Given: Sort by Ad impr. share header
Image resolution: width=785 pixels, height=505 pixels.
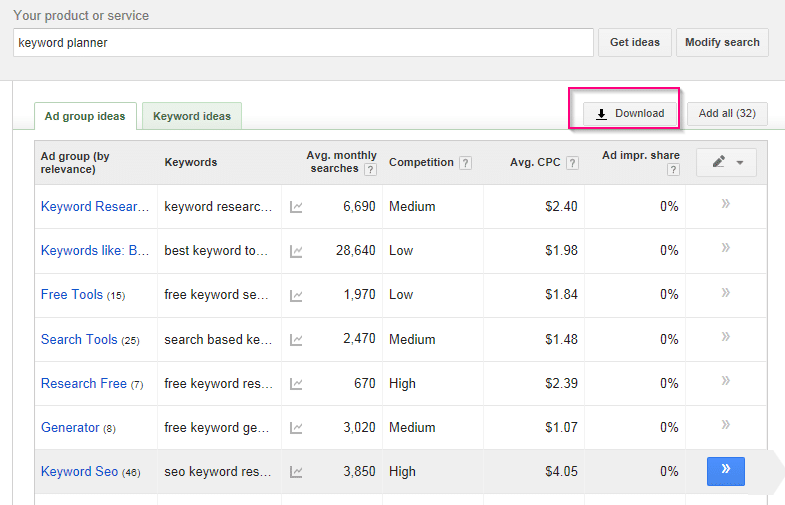Looking at the screenshot, I should coord(641,156).
